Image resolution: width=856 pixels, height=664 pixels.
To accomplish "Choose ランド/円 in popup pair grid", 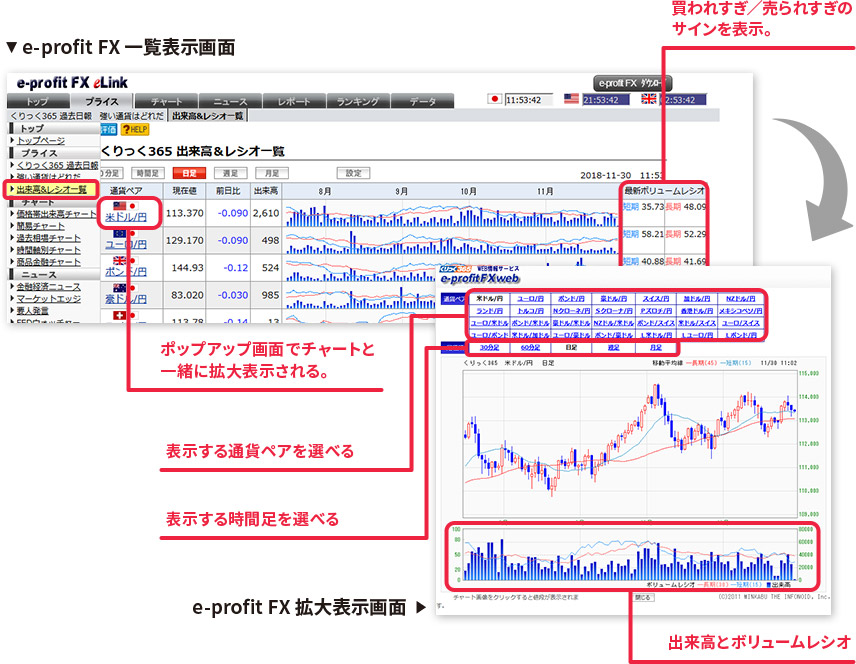I will [489, 311].
